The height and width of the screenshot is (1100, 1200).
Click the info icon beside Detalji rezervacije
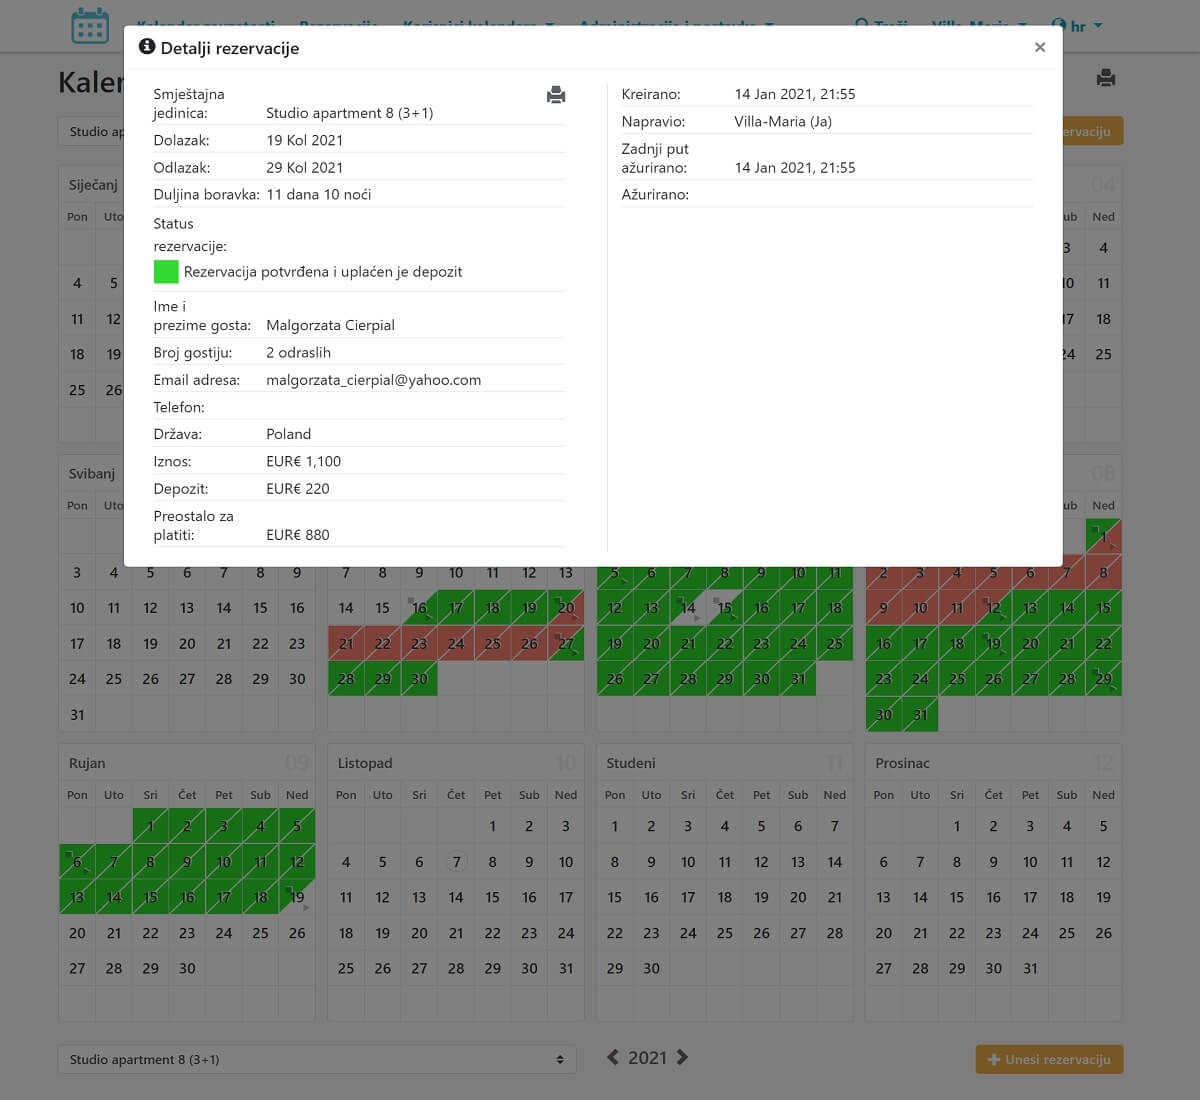147,47
